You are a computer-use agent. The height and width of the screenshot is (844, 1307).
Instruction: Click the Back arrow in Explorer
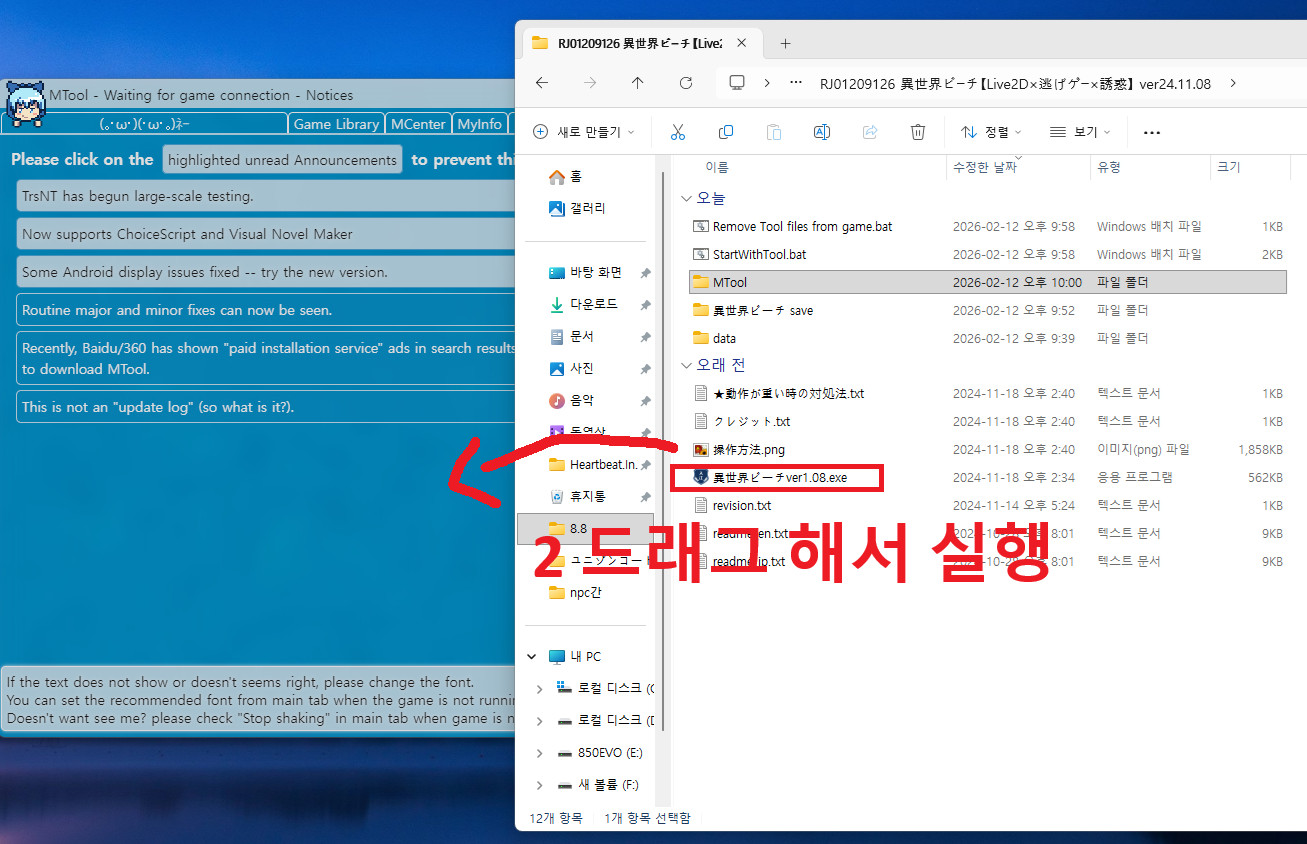coord(542,83)
